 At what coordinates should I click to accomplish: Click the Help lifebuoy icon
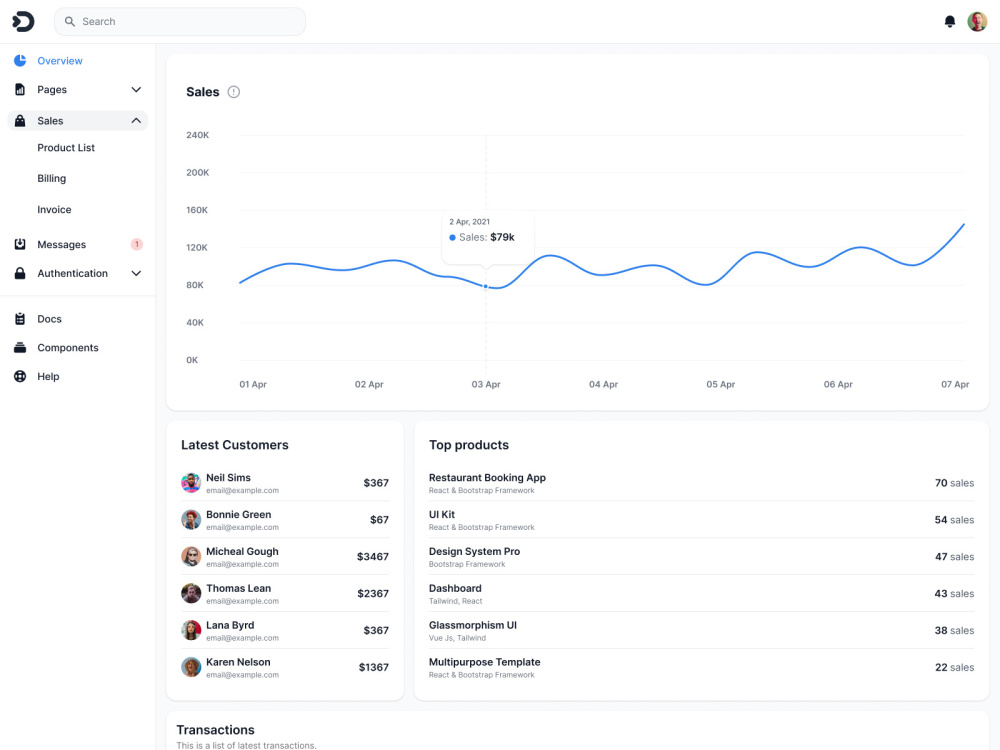(x=20, y=376)
